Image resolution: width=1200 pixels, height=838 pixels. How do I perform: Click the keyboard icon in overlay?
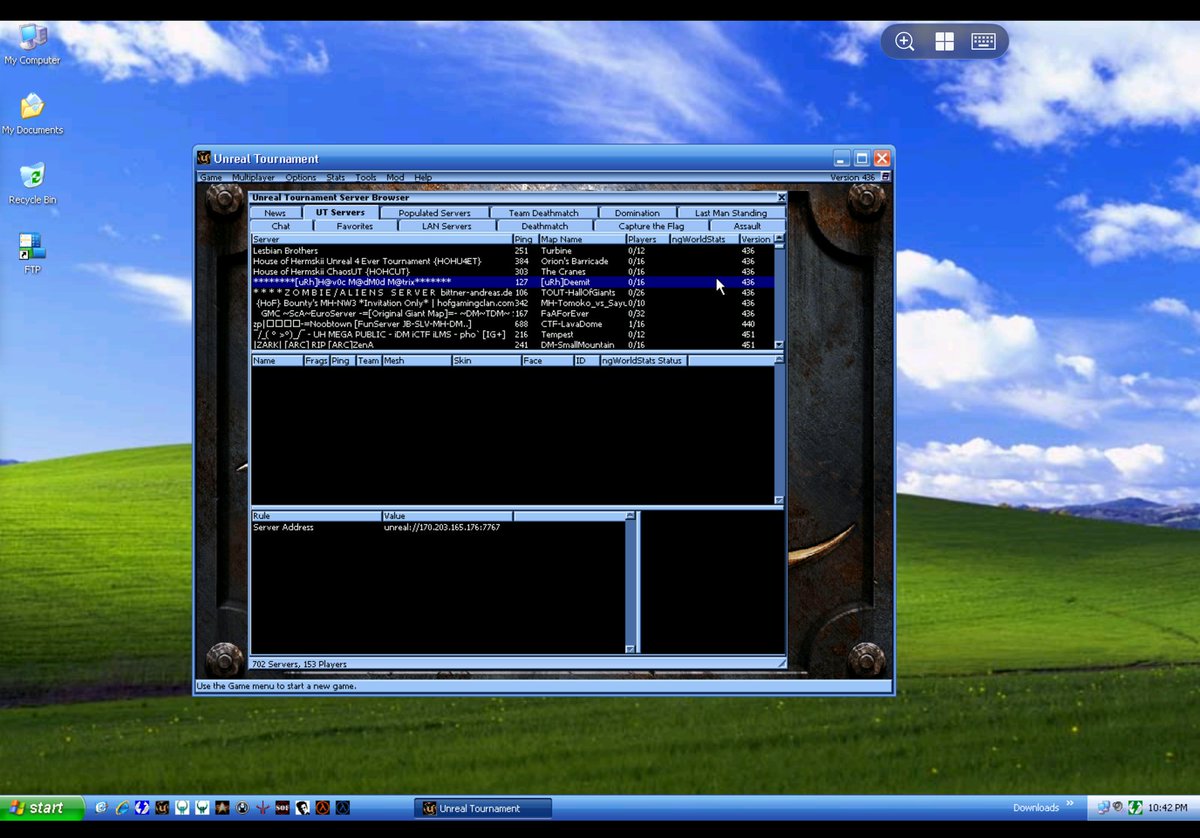pos(983,41)
